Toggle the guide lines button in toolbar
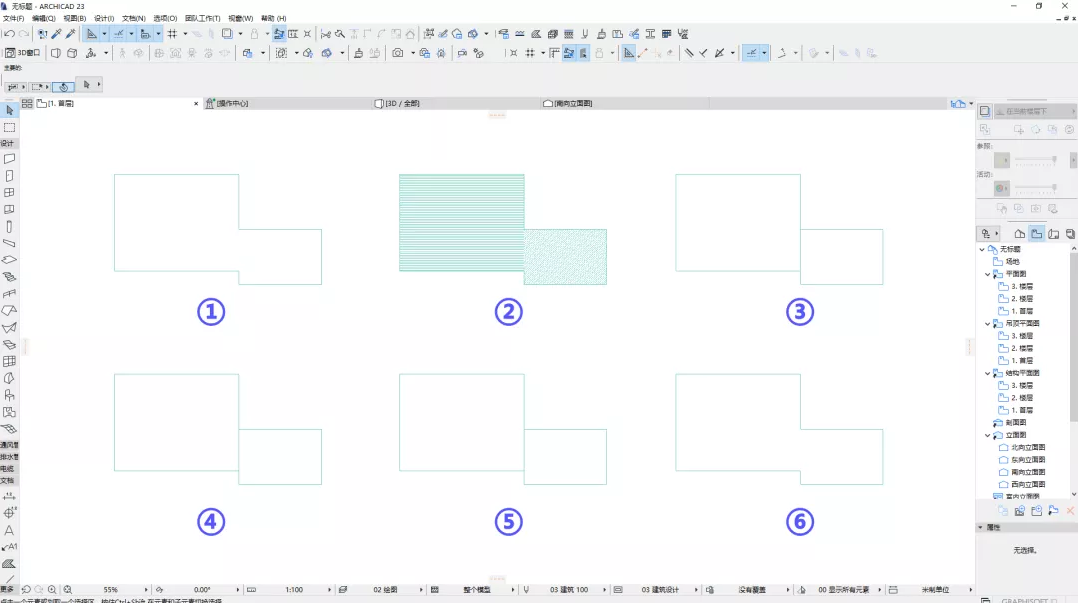This screenshot has height=603, width=1078. 91,34
